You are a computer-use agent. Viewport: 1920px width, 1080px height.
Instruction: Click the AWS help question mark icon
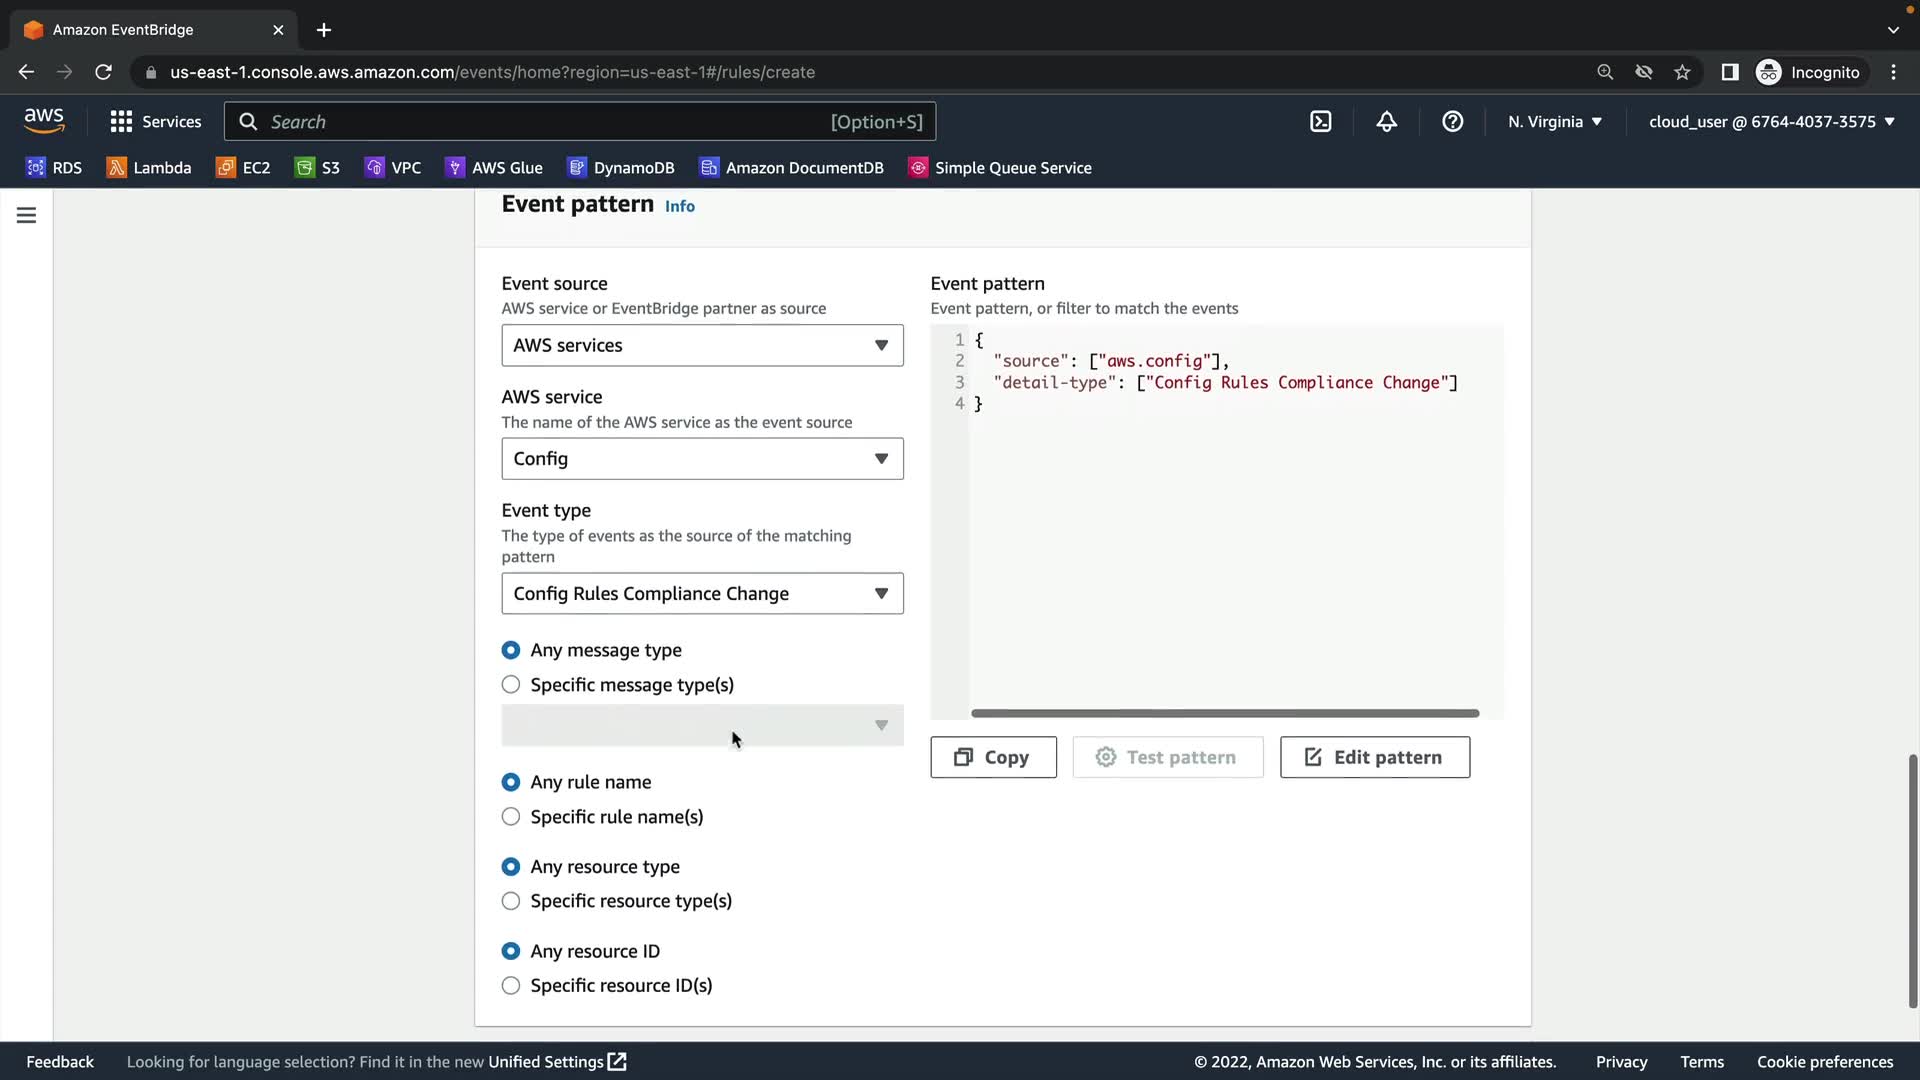(1452, 122)
